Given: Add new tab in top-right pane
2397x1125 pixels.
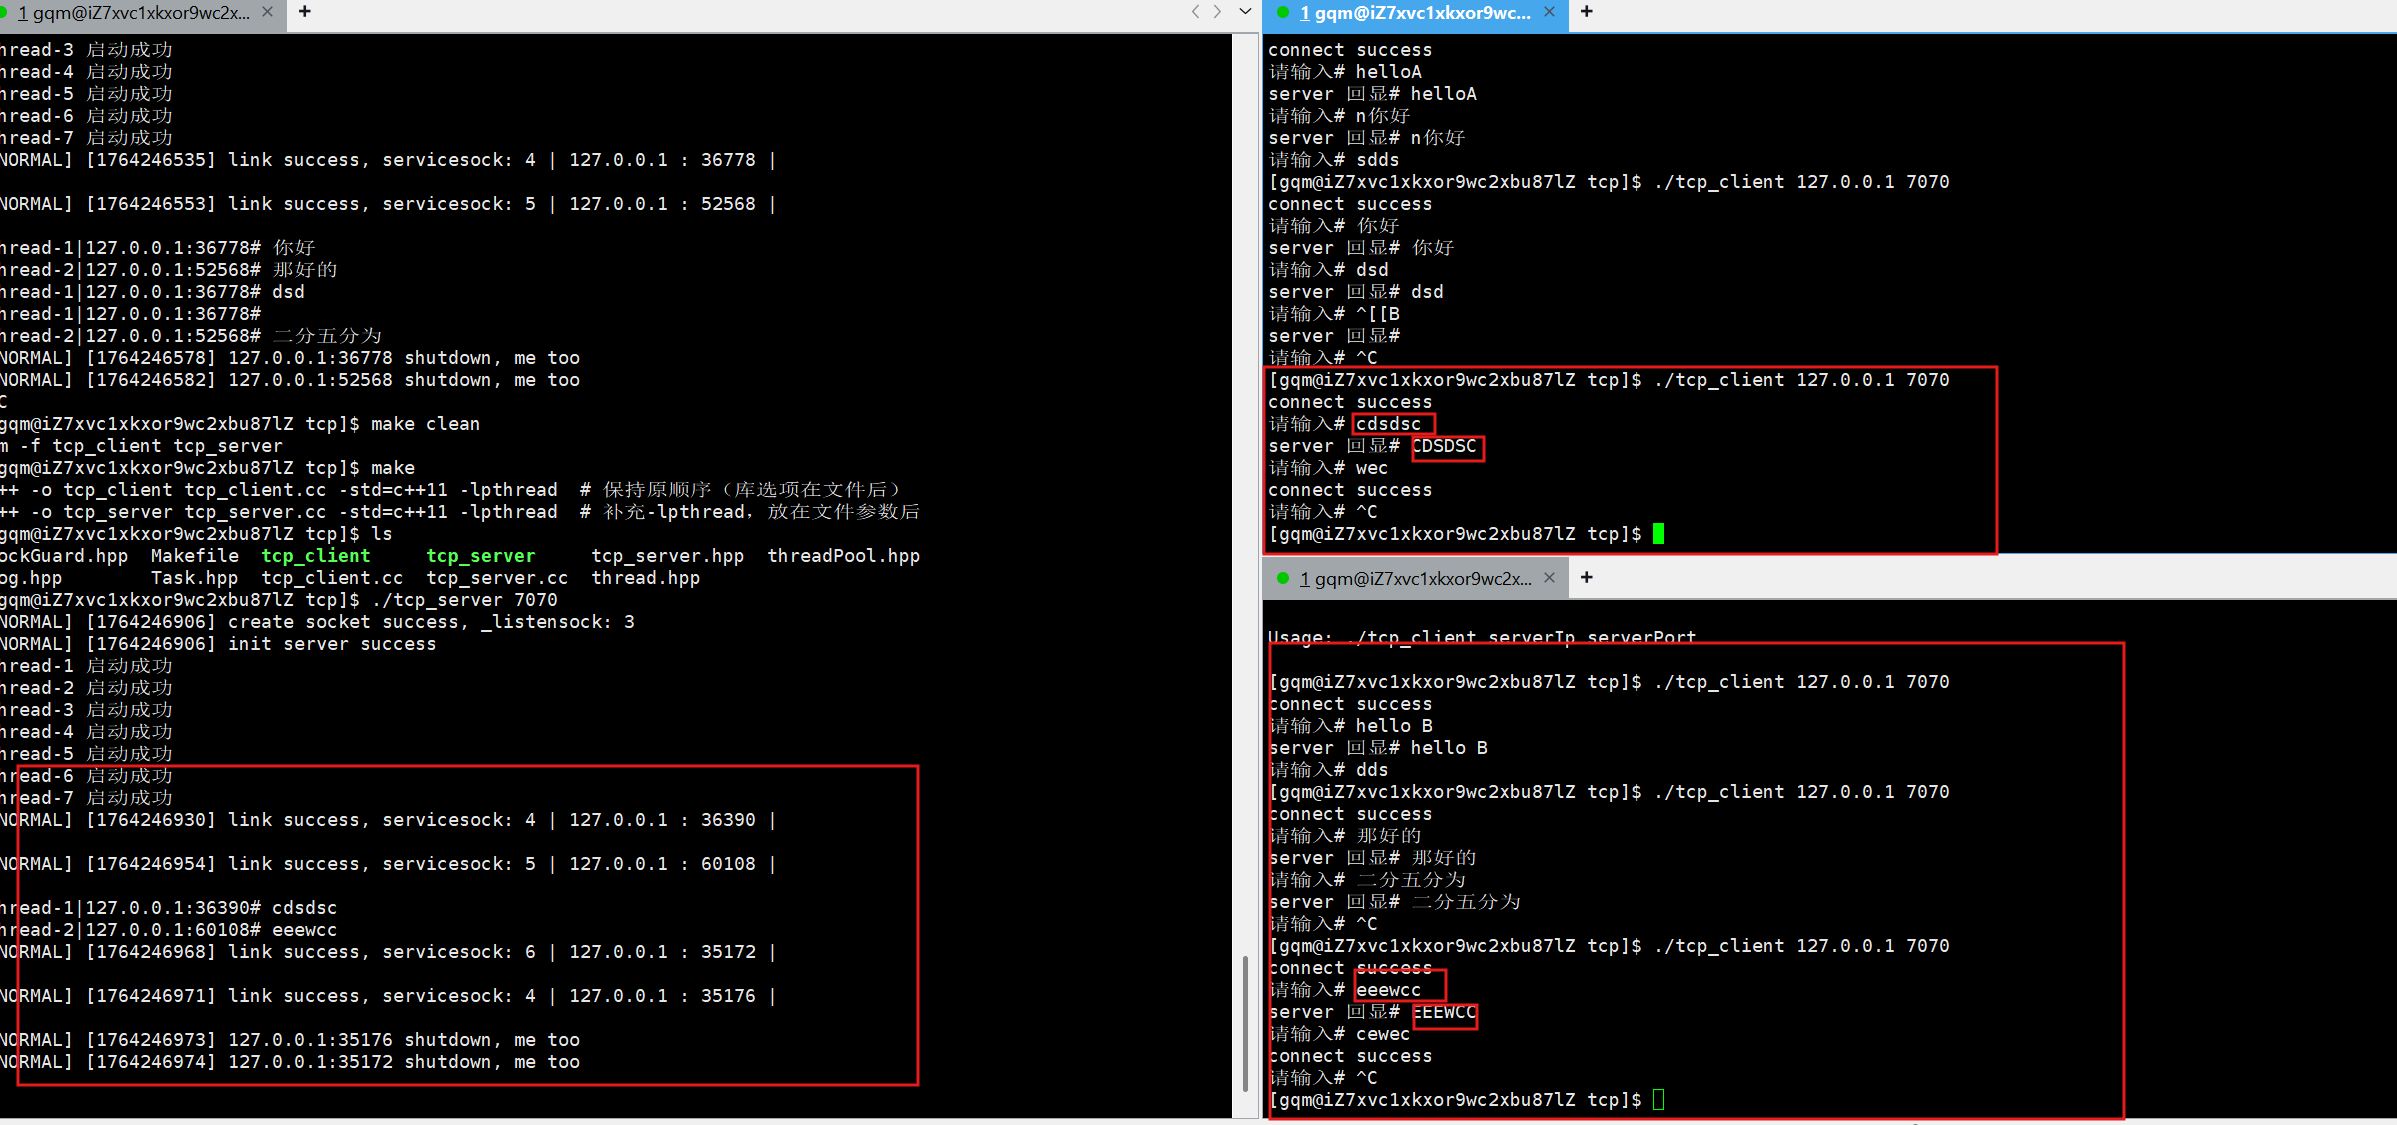Looking at the screenshot, I should (x=1587, y=12).
